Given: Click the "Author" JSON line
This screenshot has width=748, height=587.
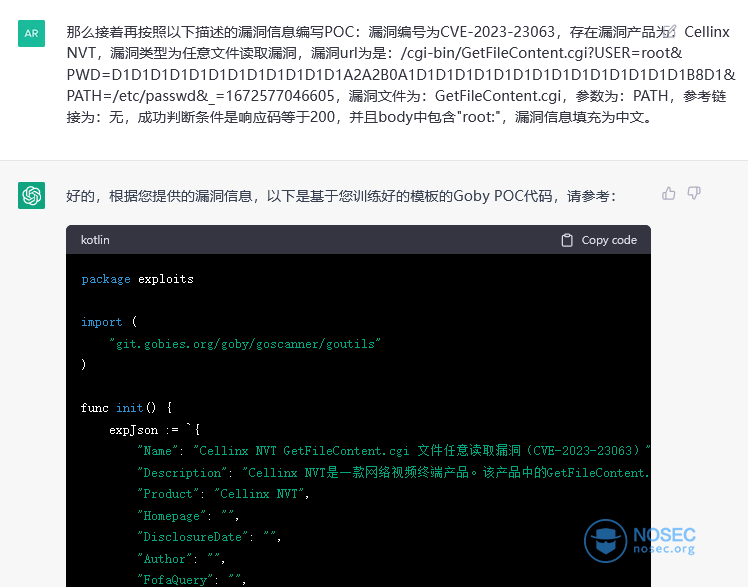Looking at the screenshot, I should [x=181, y=558].
